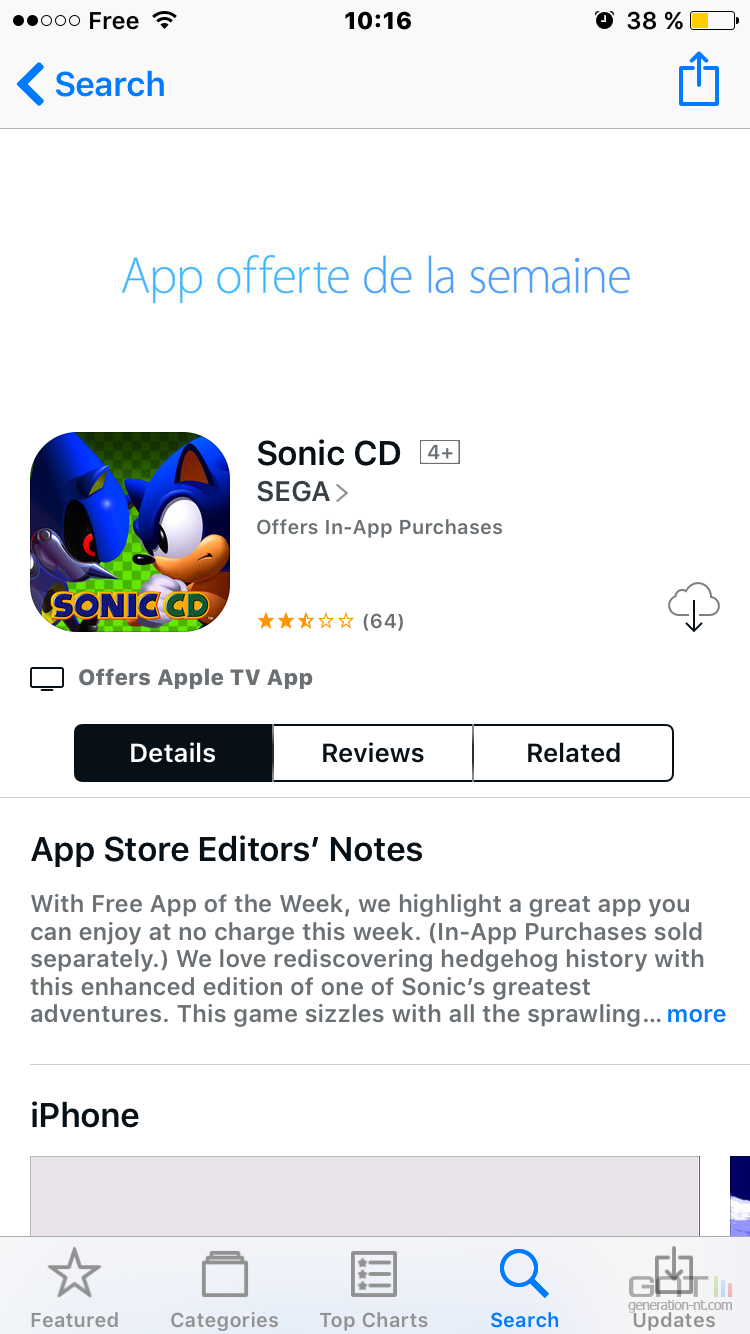The height and width of the screenshot is (1334, 750).
Task: Select the Search magnifier tab
Action: click(524, 1275)
